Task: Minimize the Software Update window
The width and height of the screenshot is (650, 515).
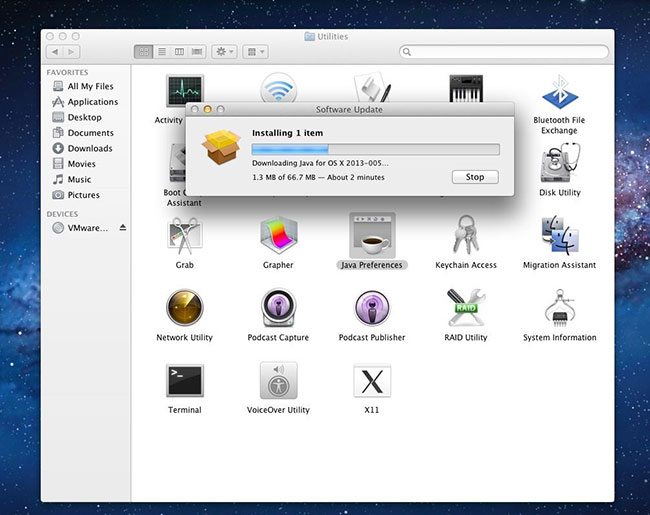Action: click(207, 109)
